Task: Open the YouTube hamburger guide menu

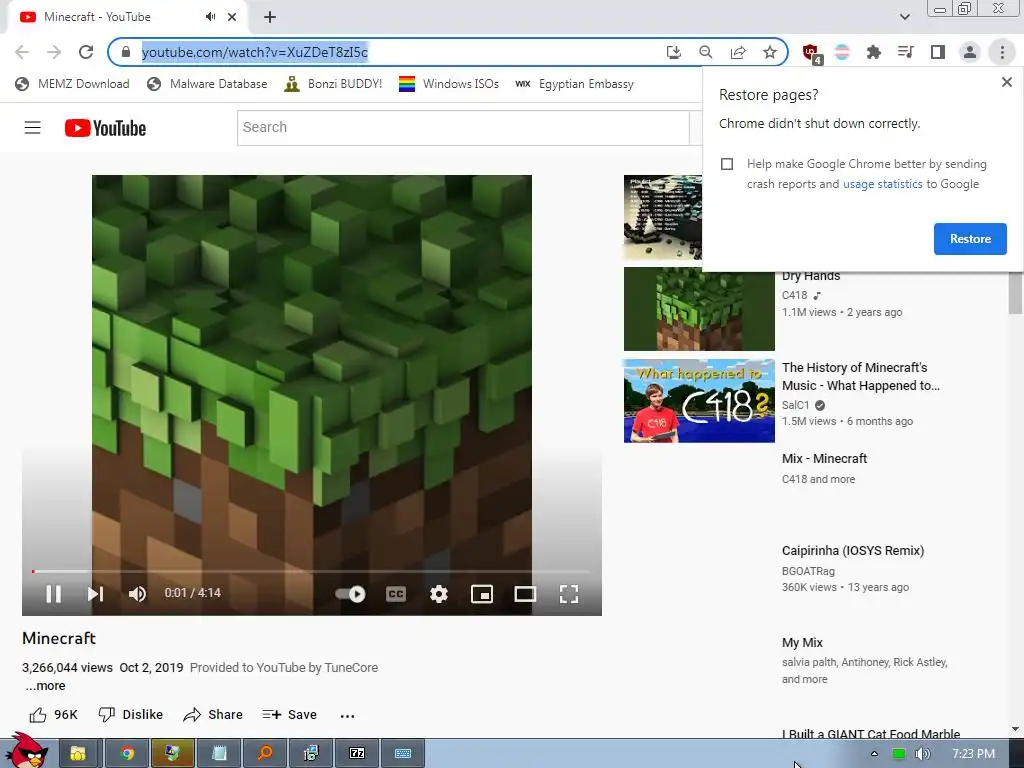Action: click(33, 127)
